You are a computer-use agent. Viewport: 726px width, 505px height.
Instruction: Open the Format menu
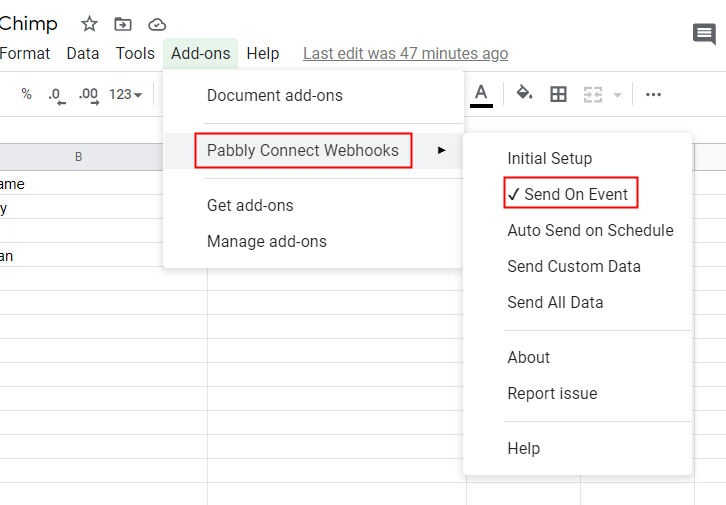coord(25,53)
